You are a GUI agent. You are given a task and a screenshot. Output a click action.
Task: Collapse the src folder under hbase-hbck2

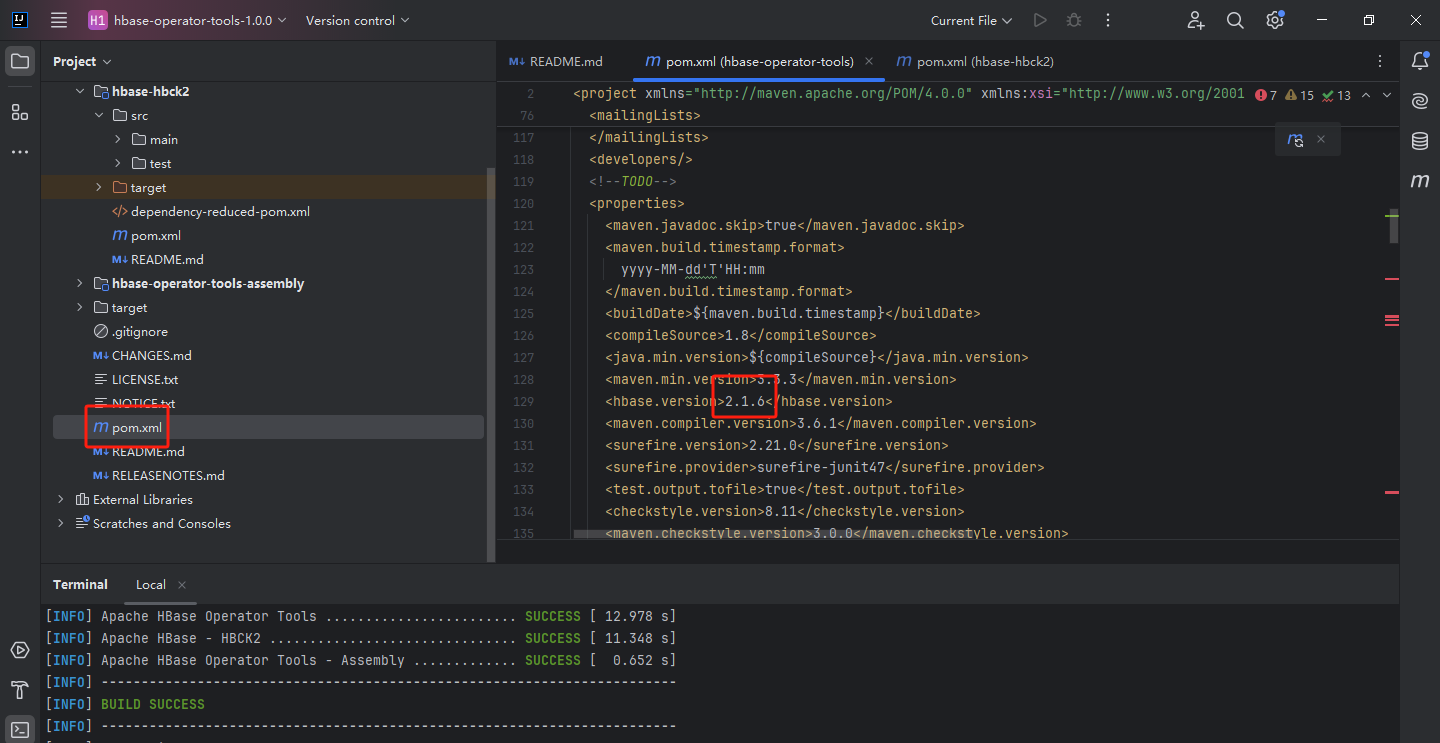(x=99, y=115)
